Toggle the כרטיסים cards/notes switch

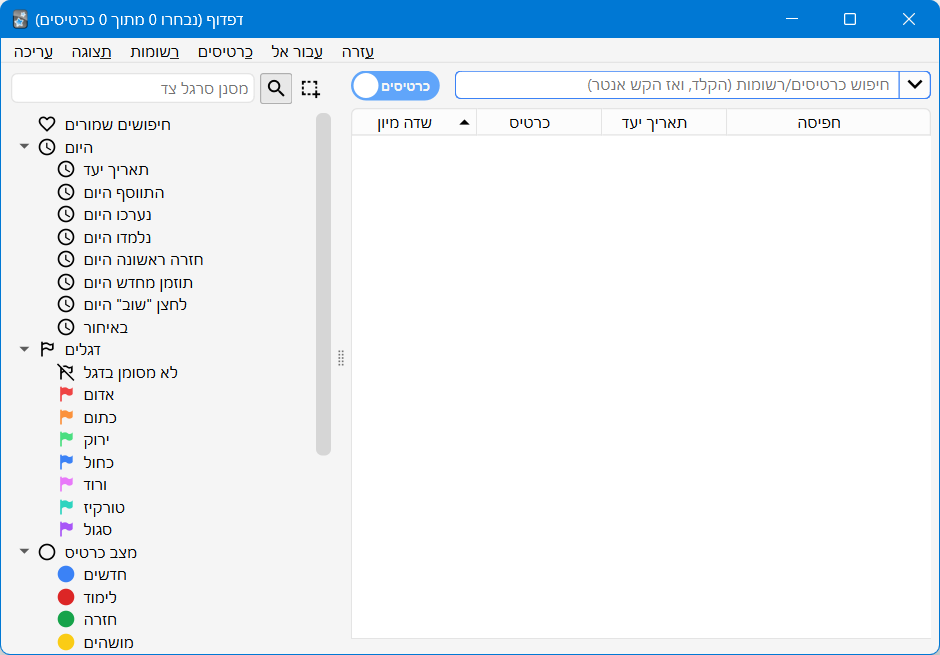(395, 86)
